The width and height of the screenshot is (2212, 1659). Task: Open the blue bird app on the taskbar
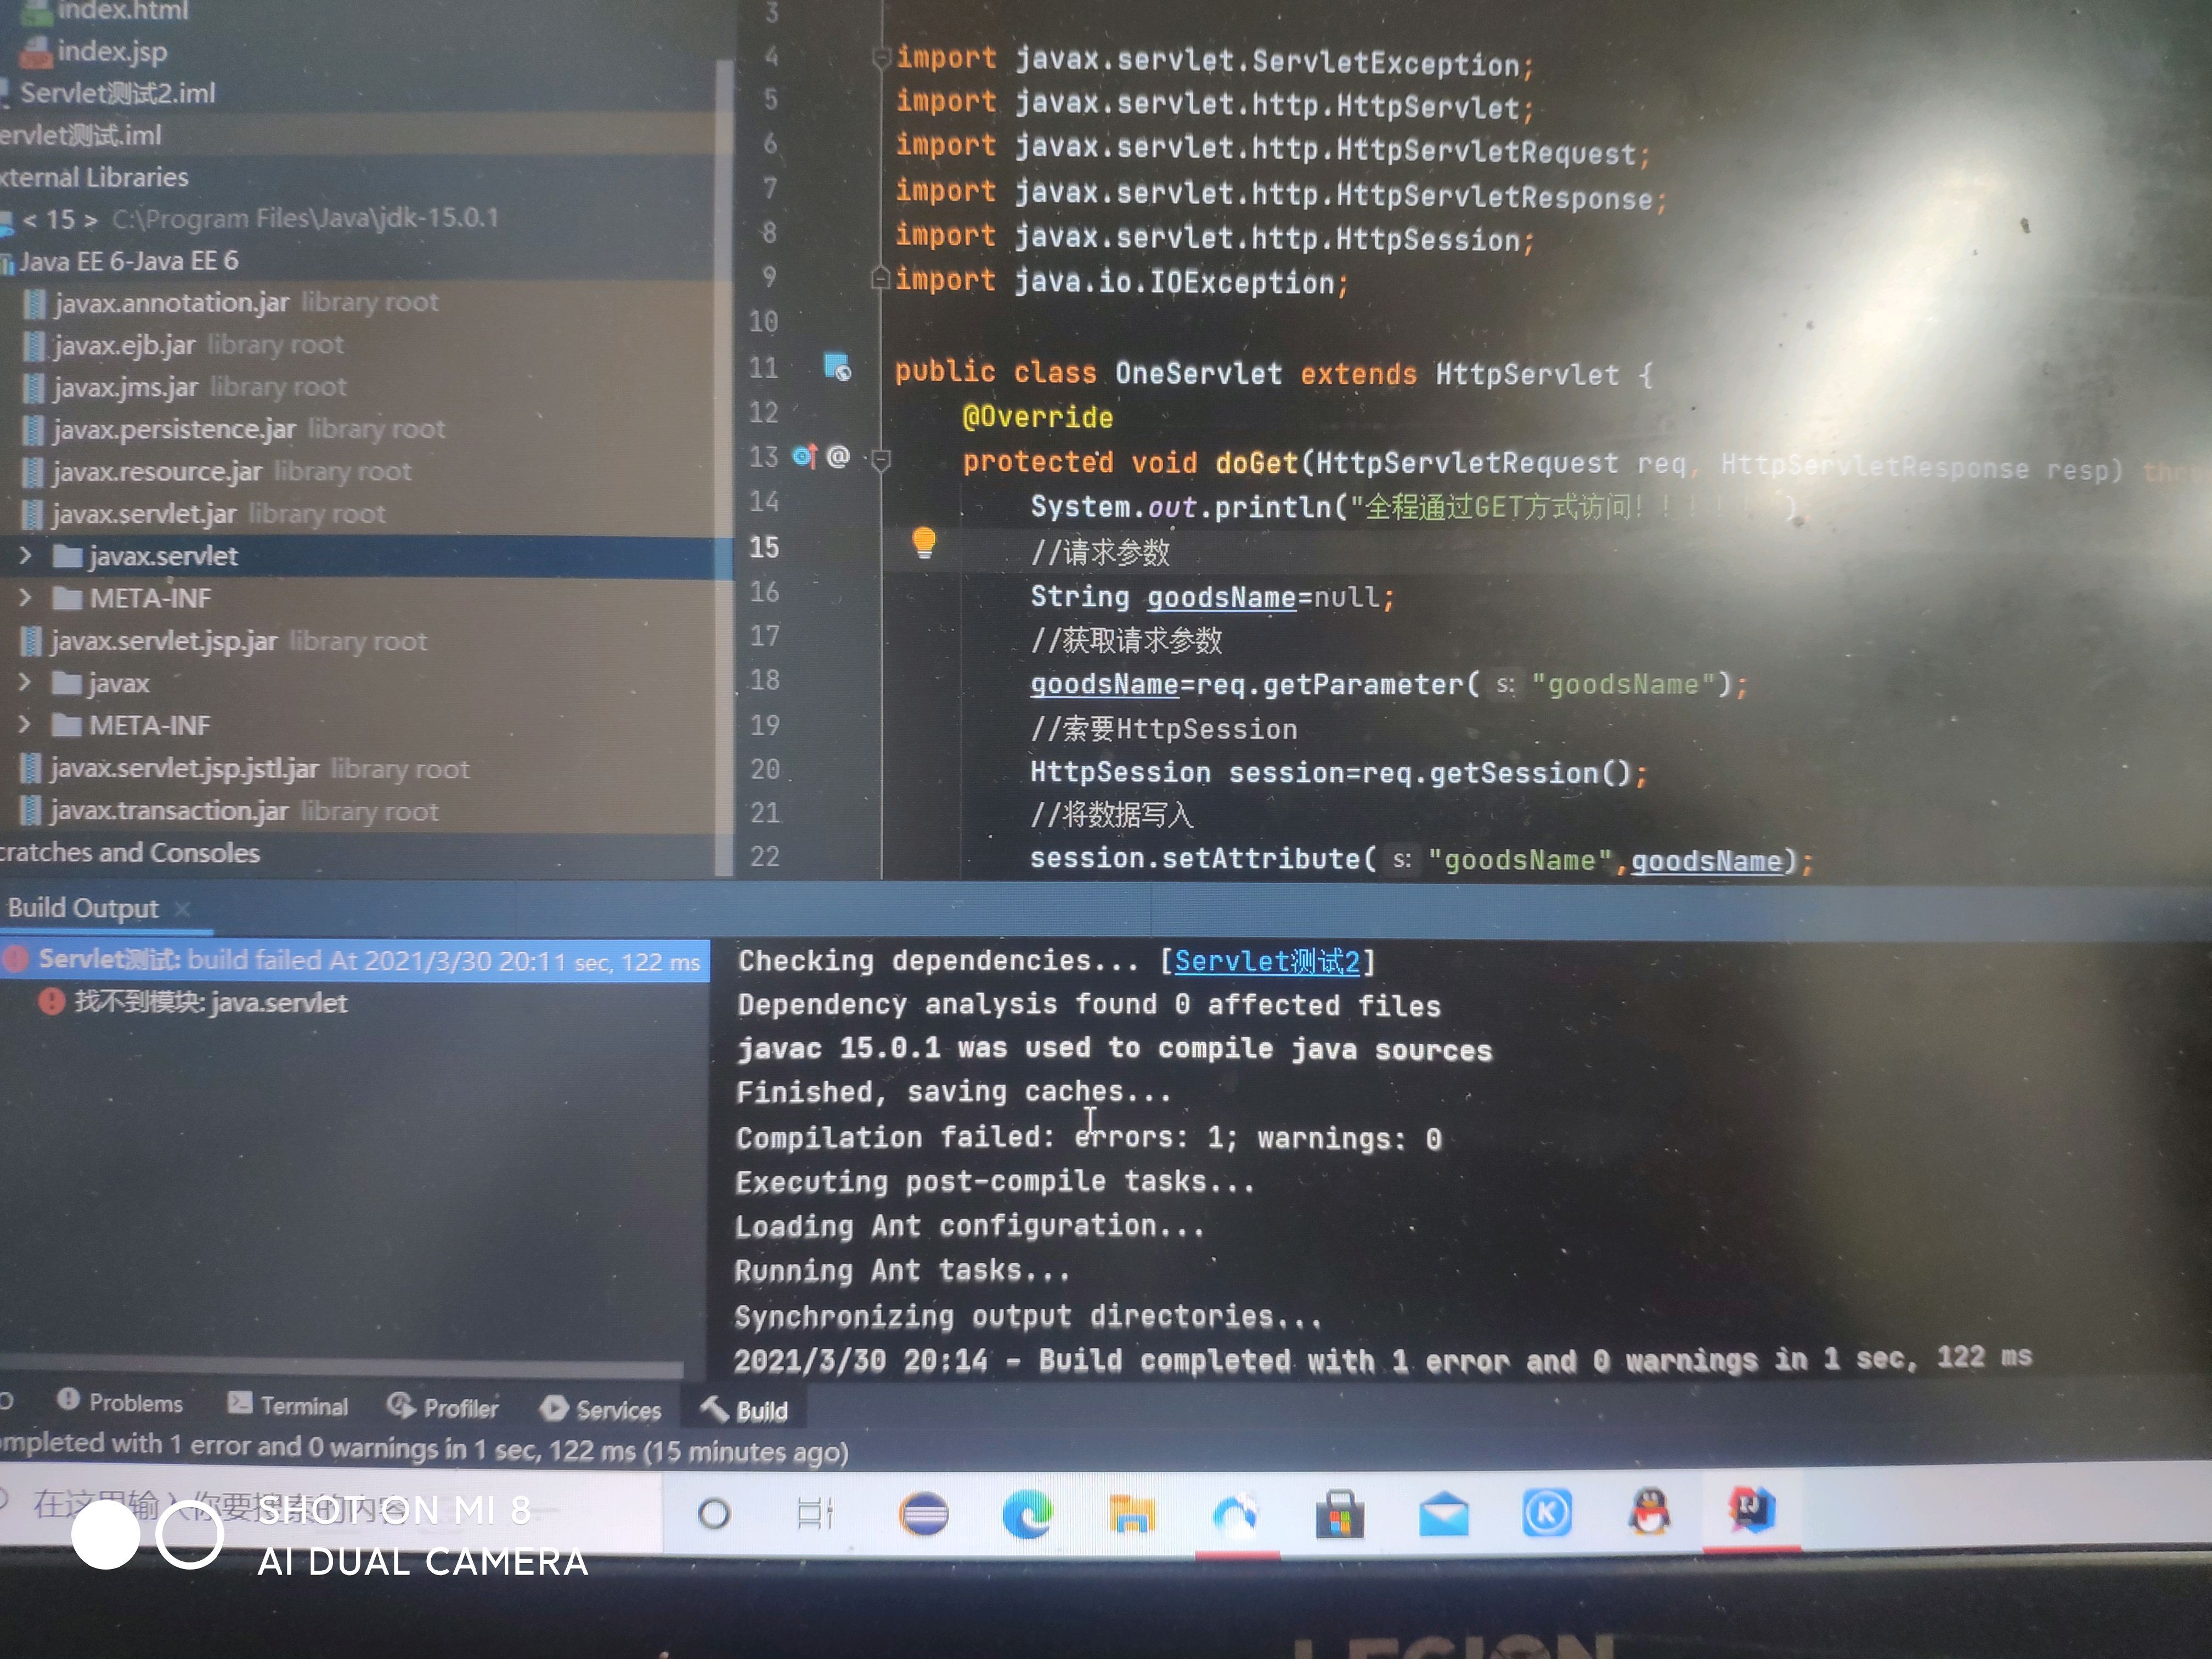(1236, 1514)
